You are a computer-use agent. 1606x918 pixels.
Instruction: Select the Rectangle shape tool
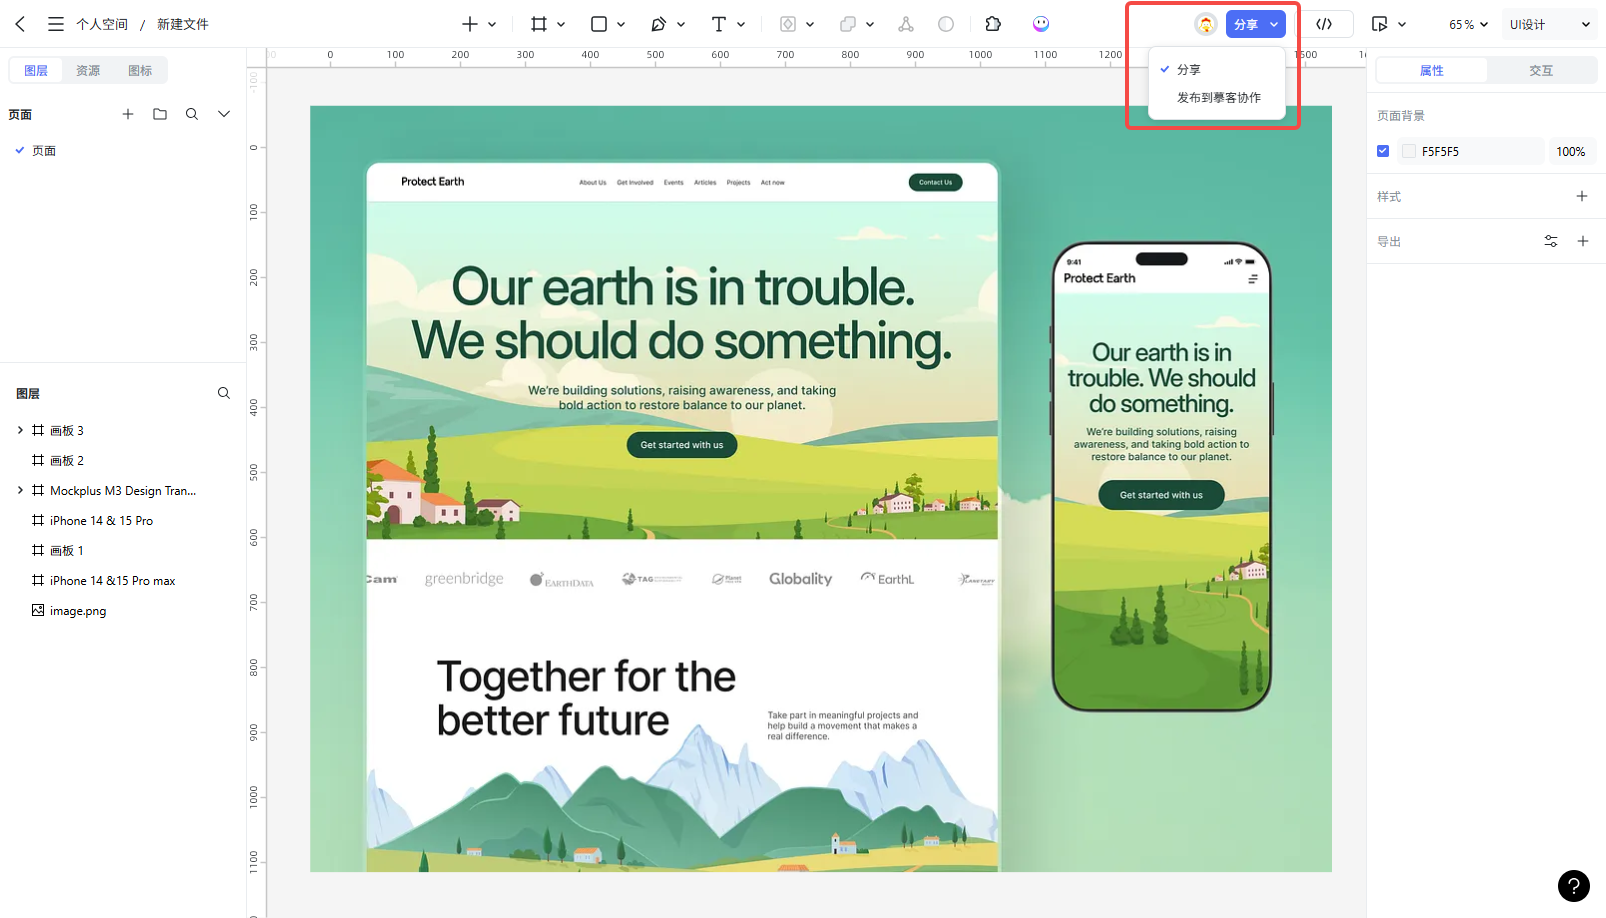tap(599, 24)
